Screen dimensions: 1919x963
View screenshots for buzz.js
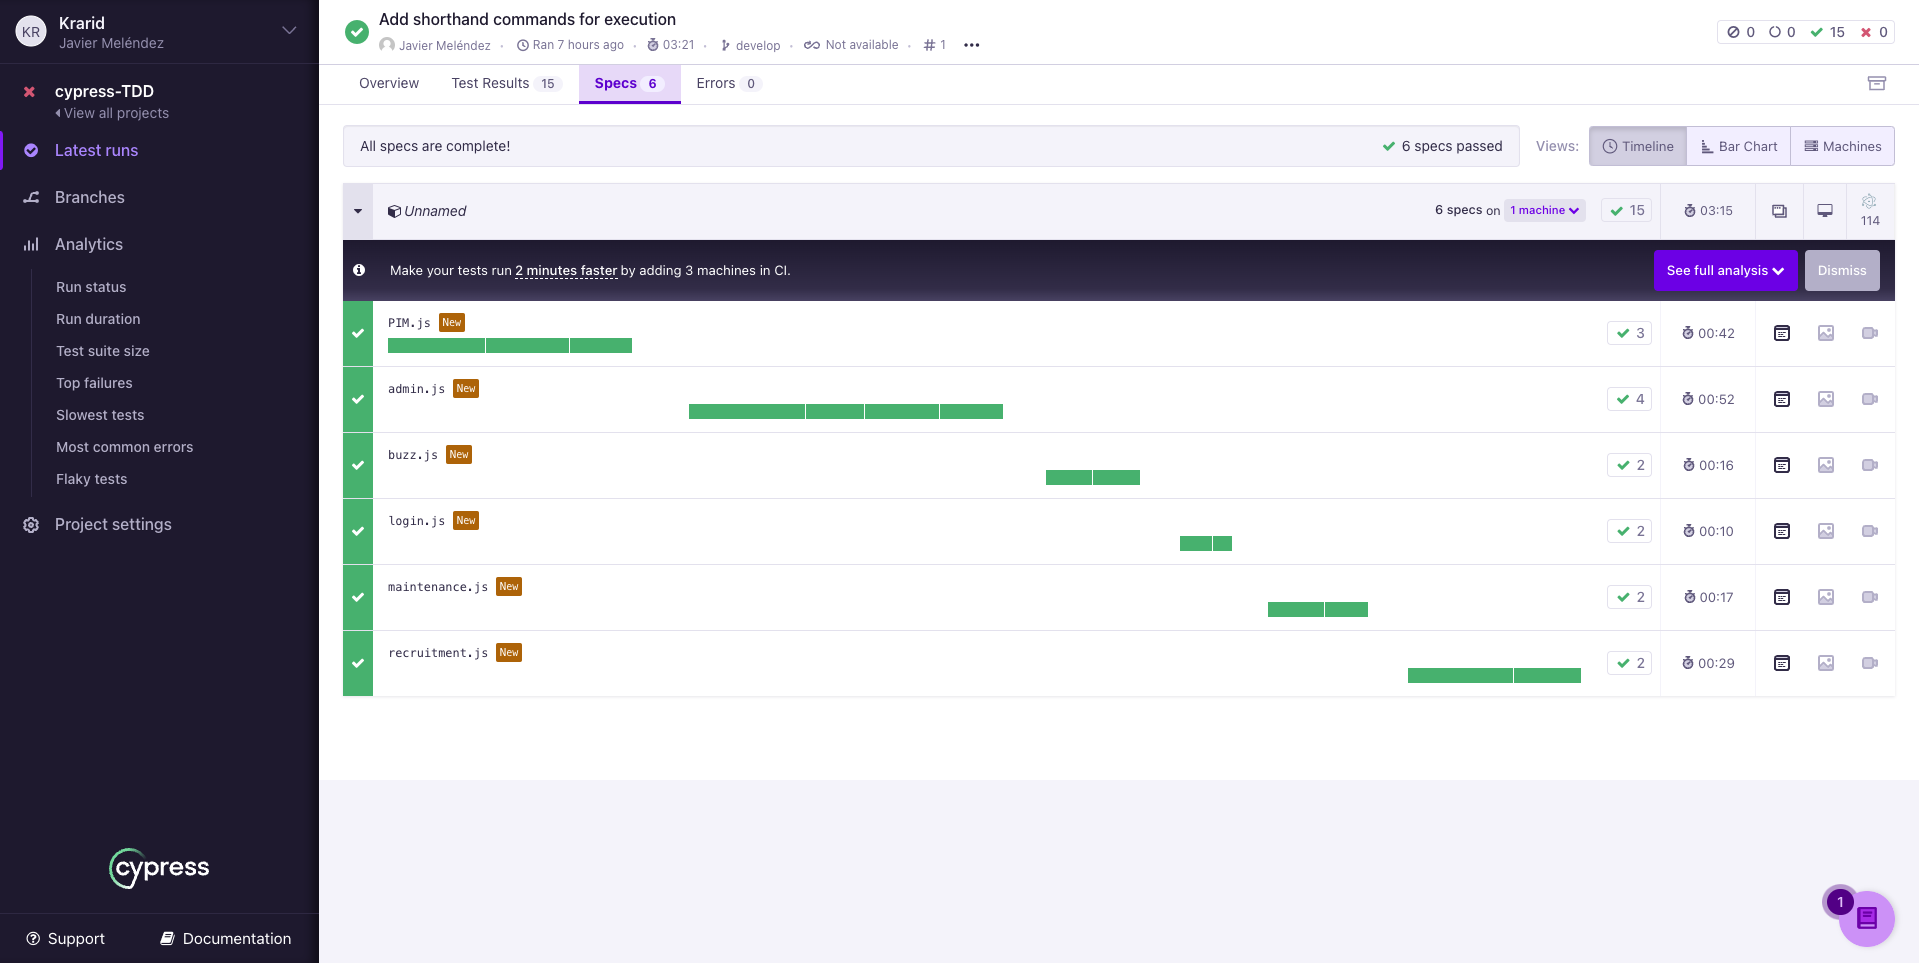click(x=1826, y=465)
